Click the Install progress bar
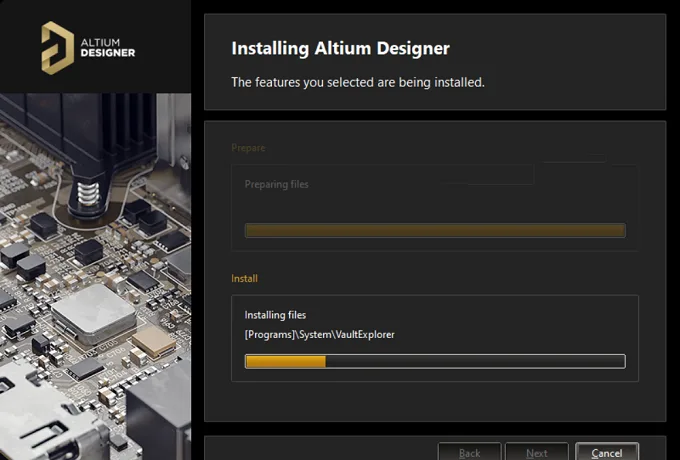The width and height of the screenshot is (680, 460). tap(435, 361)
